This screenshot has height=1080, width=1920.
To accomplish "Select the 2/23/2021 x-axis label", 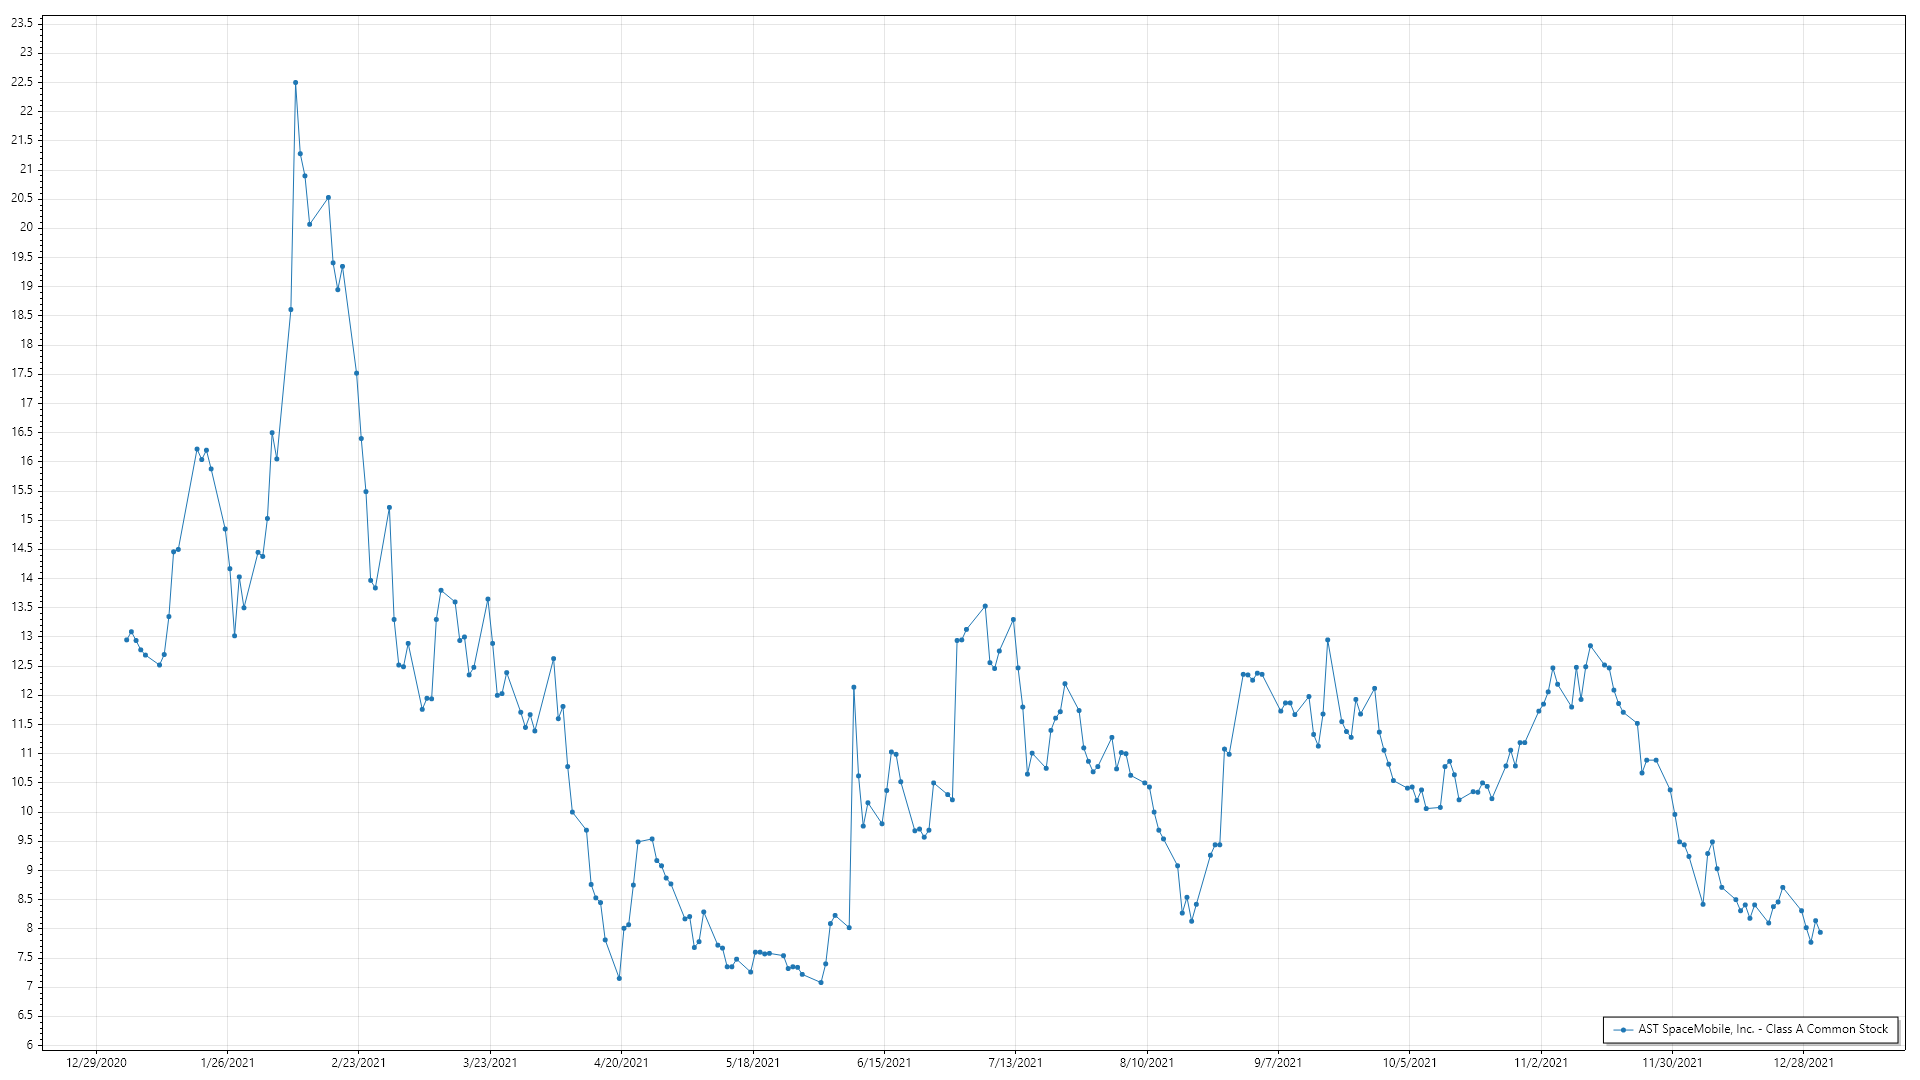I will (358, 1063).
